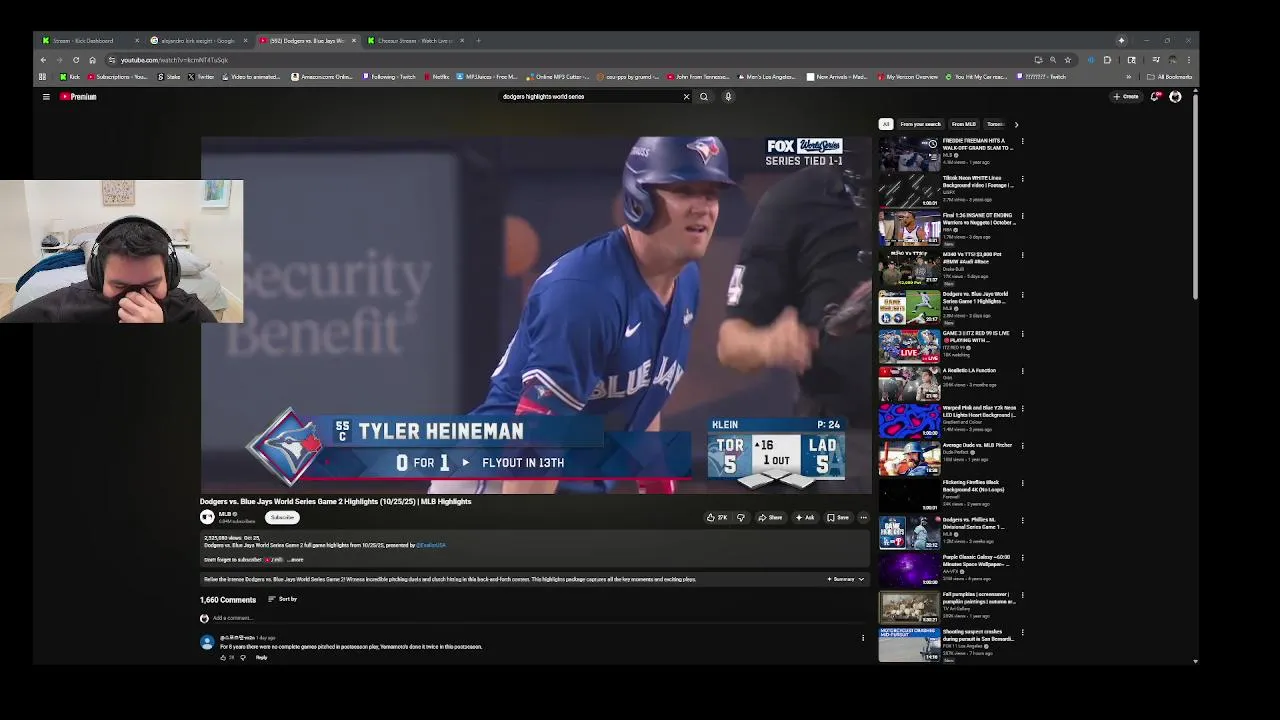Go to YouTube Premium home logo
Screen dimensions: 1280x720
78,97
